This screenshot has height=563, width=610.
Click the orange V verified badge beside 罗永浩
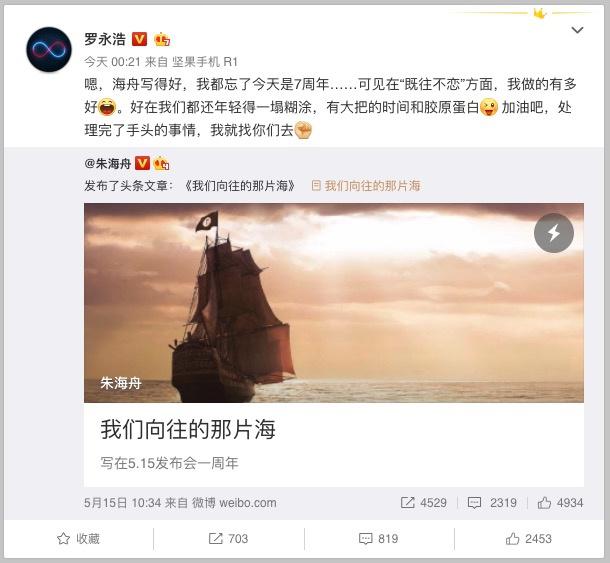139,39
